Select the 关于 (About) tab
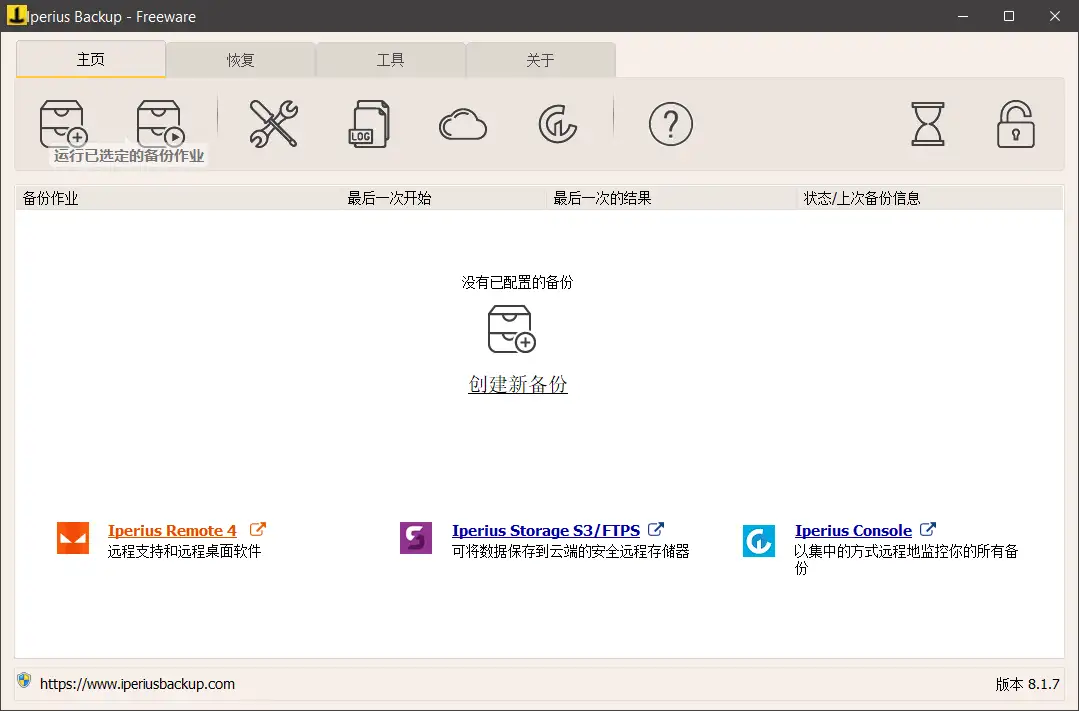Image resolution: width=1079 pixels, height=711 pixels. (x=540, y=60)
